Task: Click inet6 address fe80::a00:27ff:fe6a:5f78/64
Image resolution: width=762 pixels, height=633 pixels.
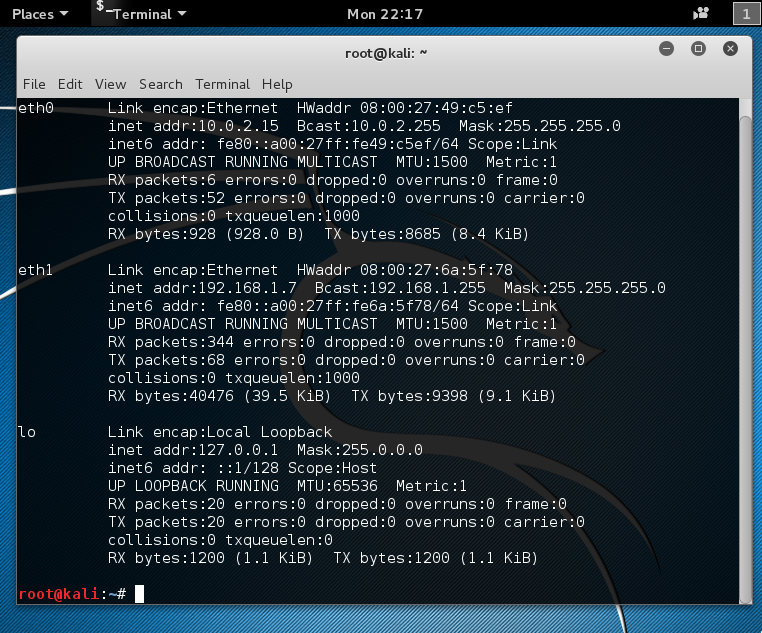Action: coord(337,306)
